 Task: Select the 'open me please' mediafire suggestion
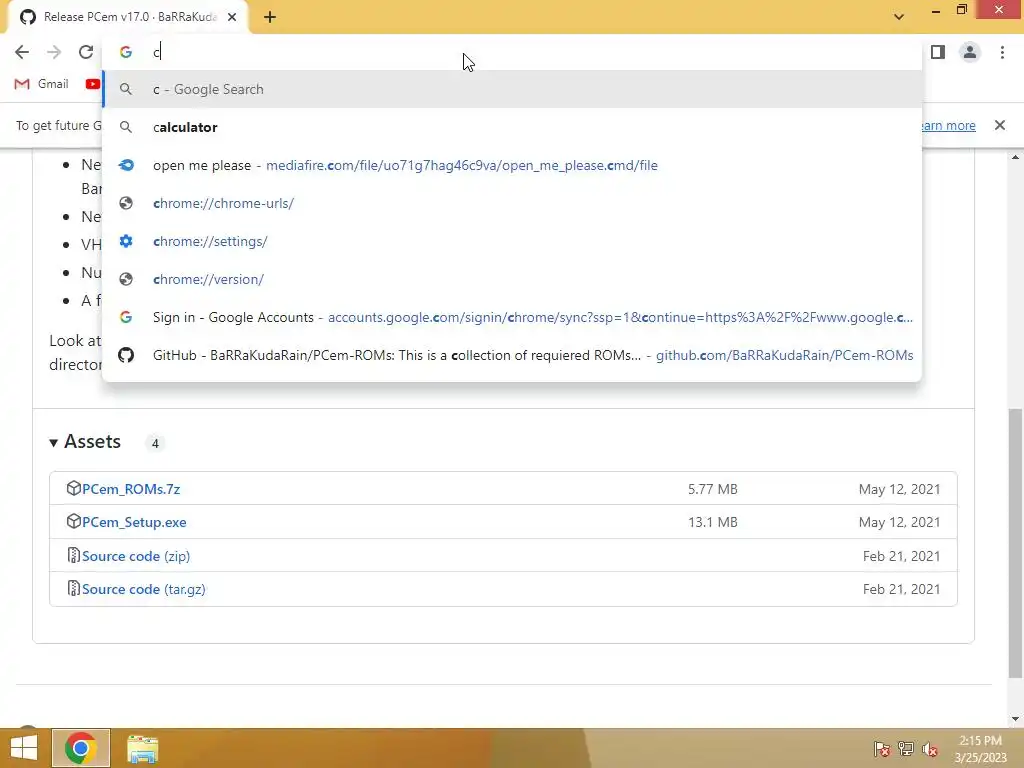coord(512,165)
